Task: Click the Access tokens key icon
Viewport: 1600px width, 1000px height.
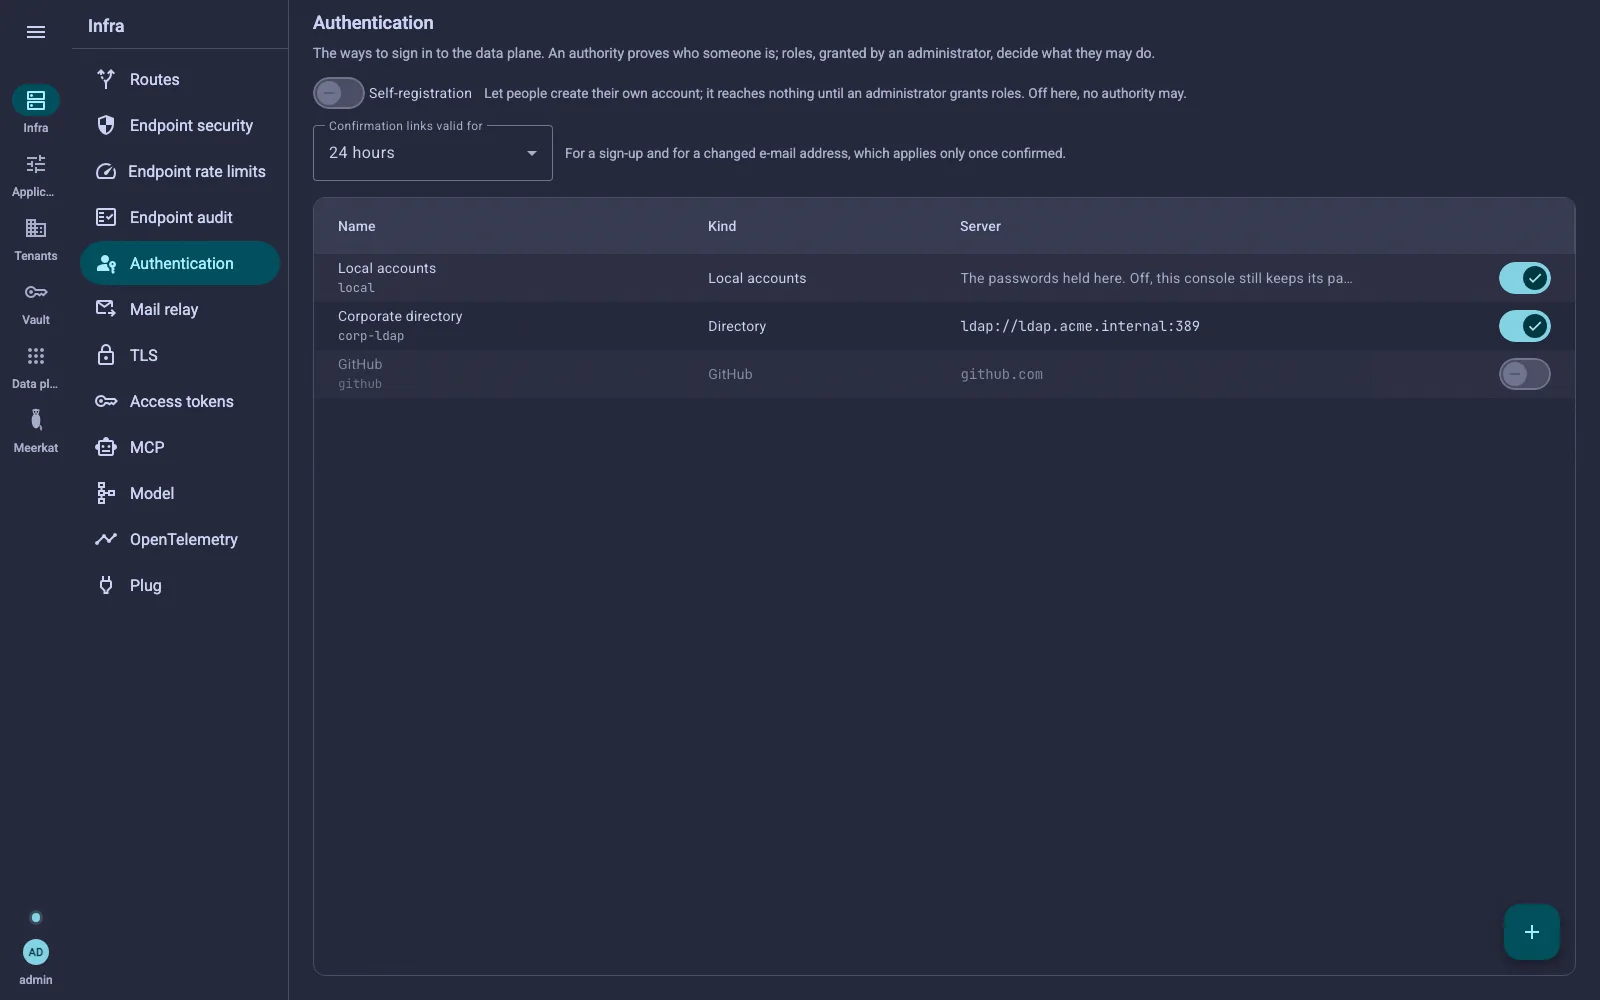Action: (x=106, y=401)
